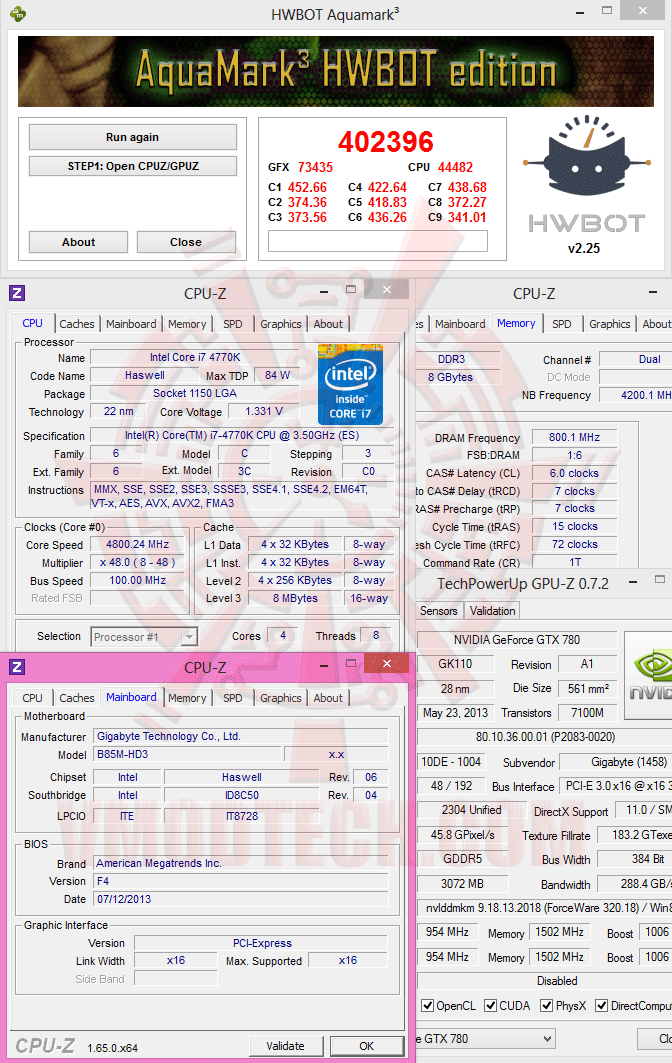This screenshot has width=672, height=1063.
Task: Open the Processor #1 selection dropdown
Action: pos(190,637)
